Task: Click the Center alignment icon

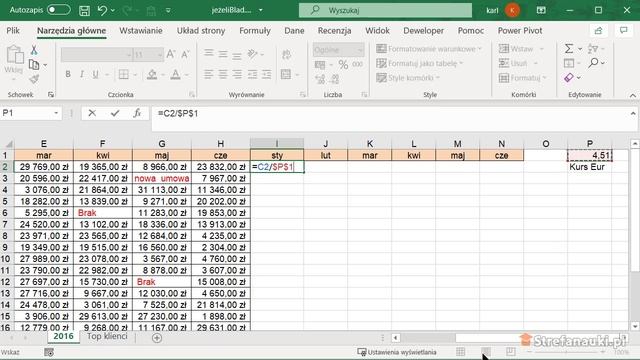Action: (x=223, y=74)
